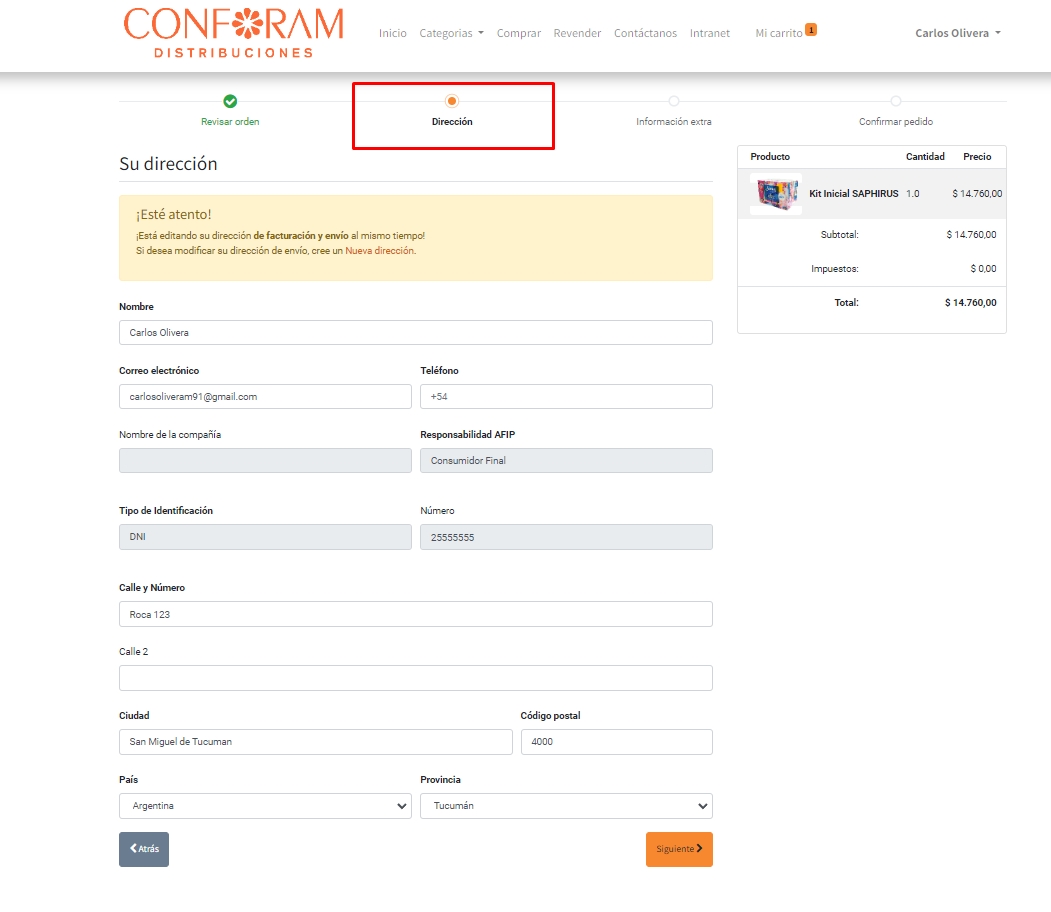1051x912 pixels.
Task: Click the Conforam Distribuciones logo
Action: click(x=233, y=33)
